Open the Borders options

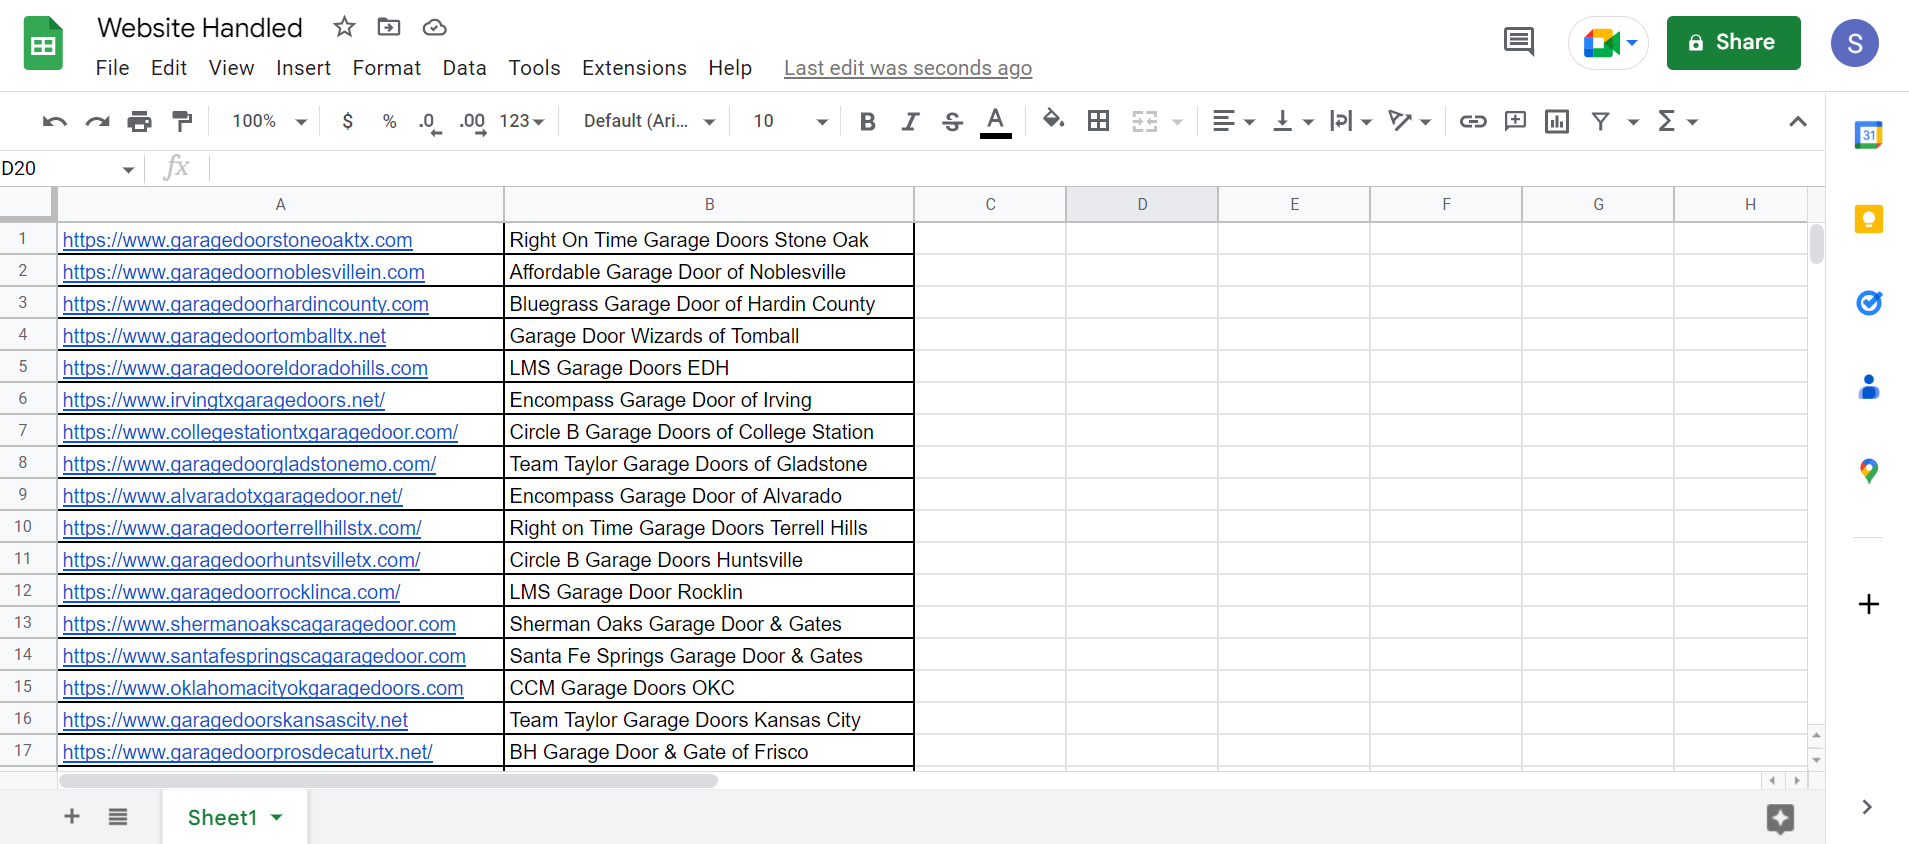point(1098,121)
